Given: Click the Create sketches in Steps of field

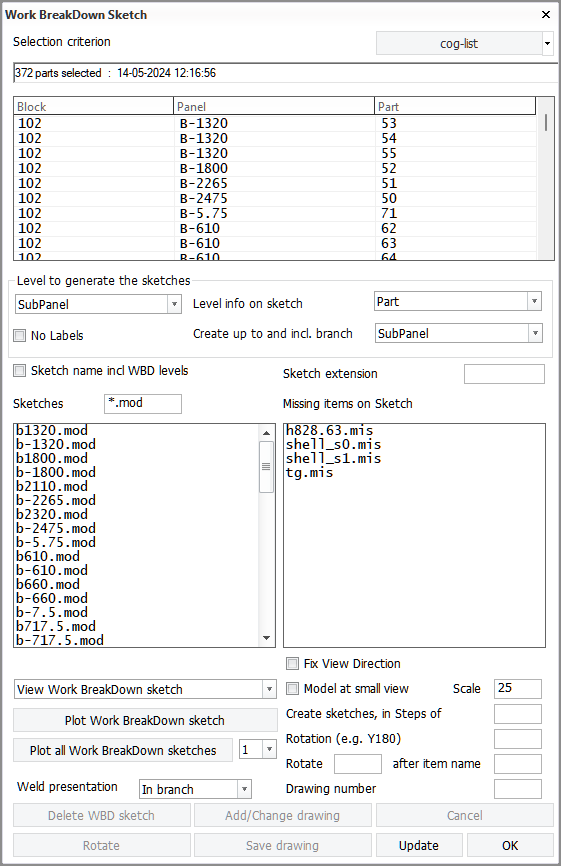Looking at the screenshot, I should point(518,714).
